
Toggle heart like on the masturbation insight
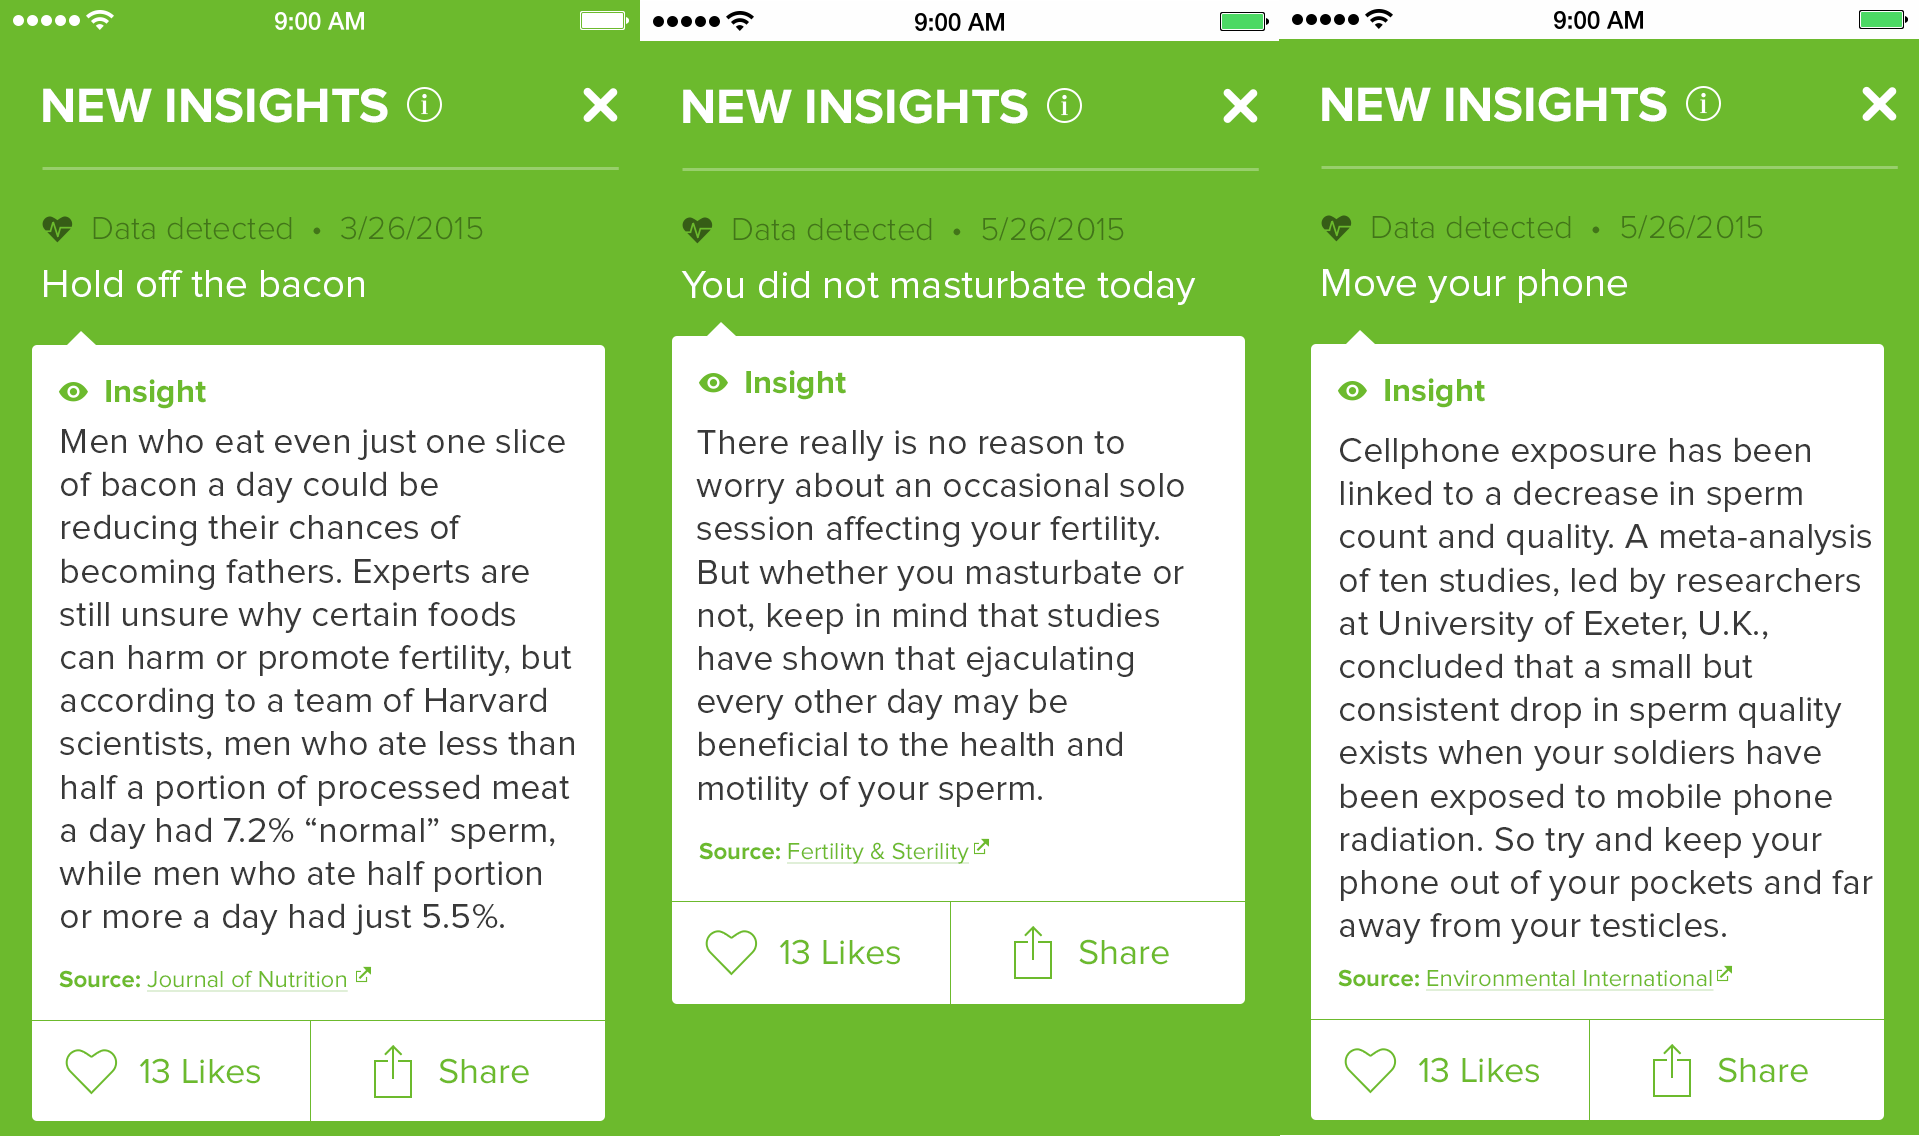(x=731, y=952)
